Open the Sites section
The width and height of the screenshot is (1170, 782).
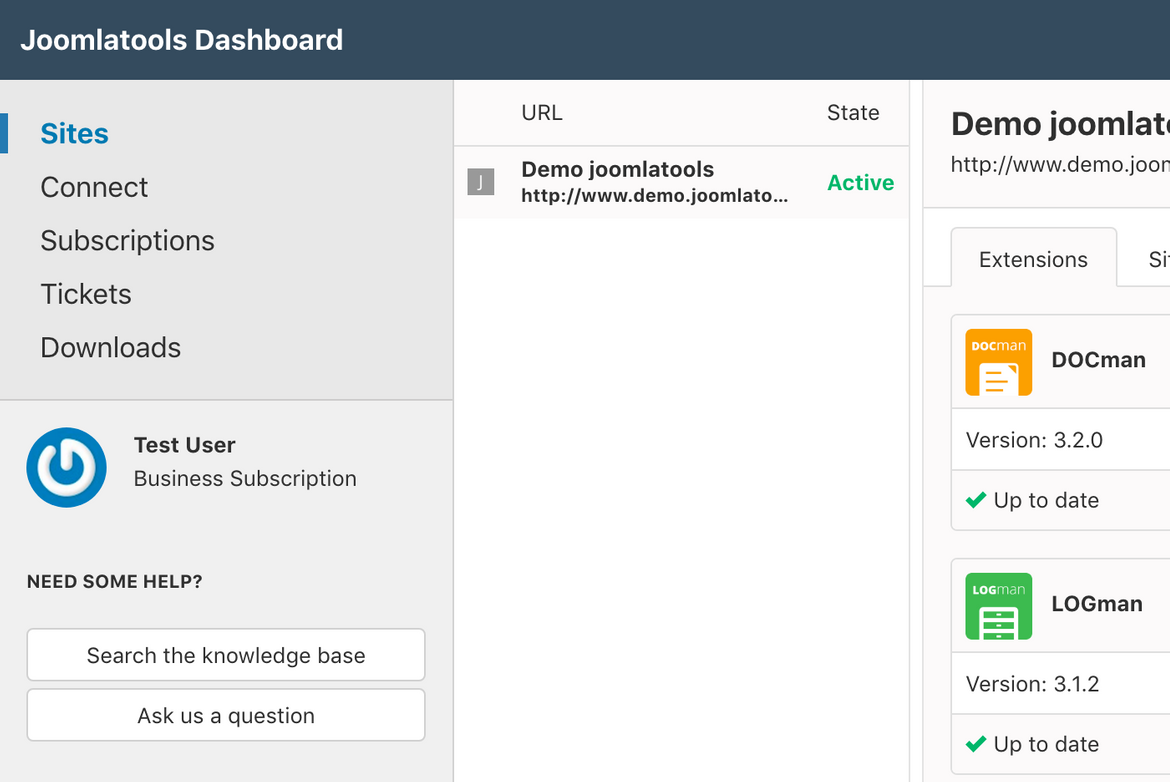[x=75, y=134]
